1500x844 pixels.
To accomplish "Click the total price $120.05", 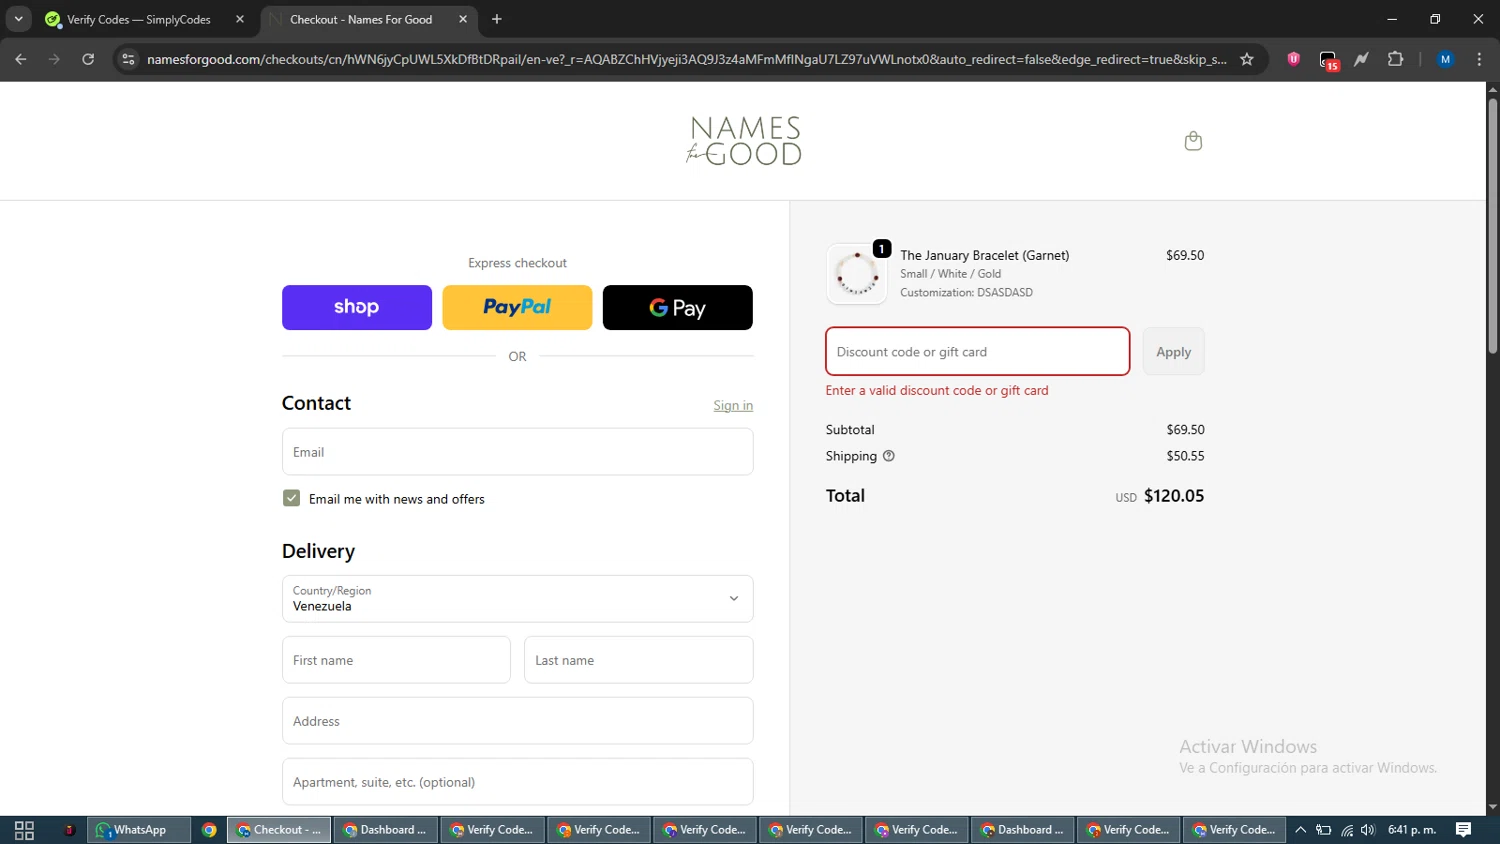I will [x=1174, y=496].
